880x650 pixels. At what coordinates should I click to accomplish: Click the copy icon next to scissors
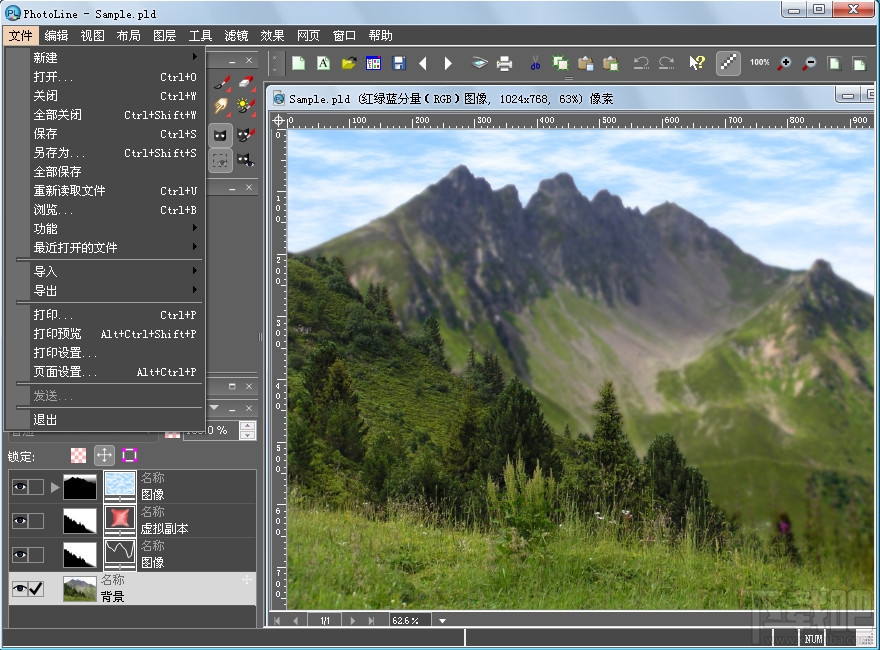560,63
